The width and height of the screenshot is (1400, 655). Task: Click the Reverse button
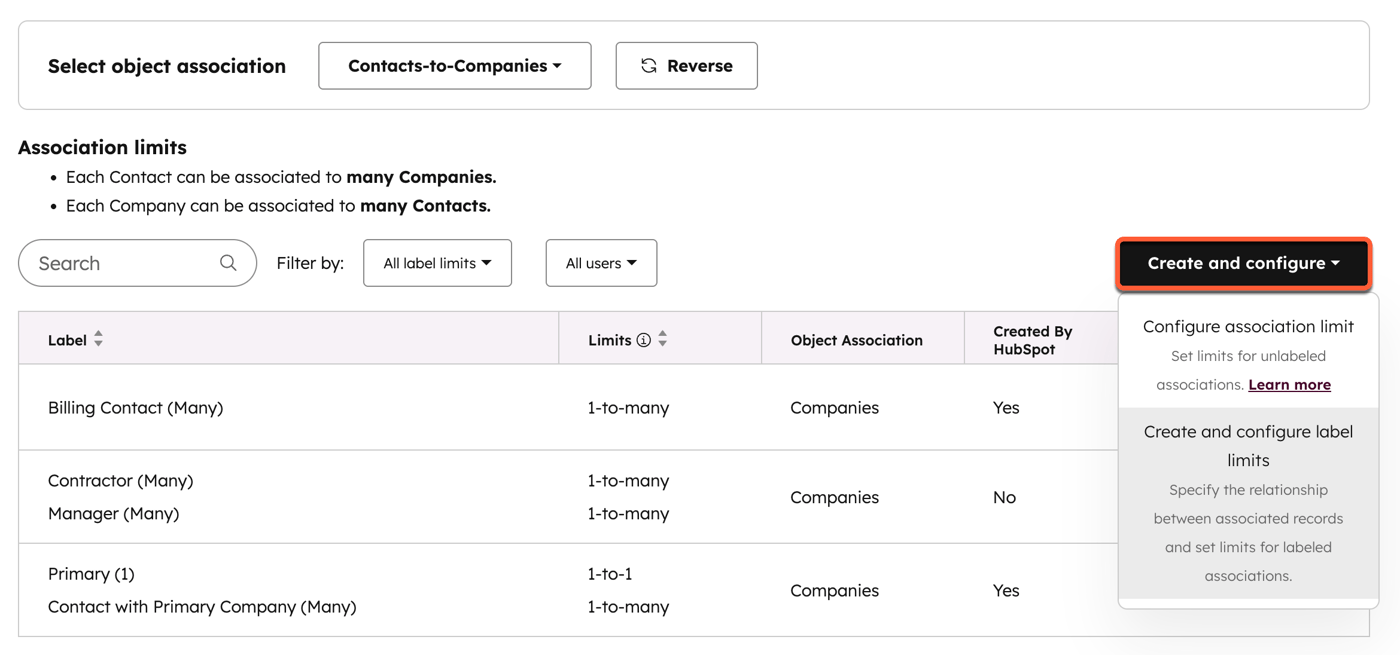(x=686, y=65)
